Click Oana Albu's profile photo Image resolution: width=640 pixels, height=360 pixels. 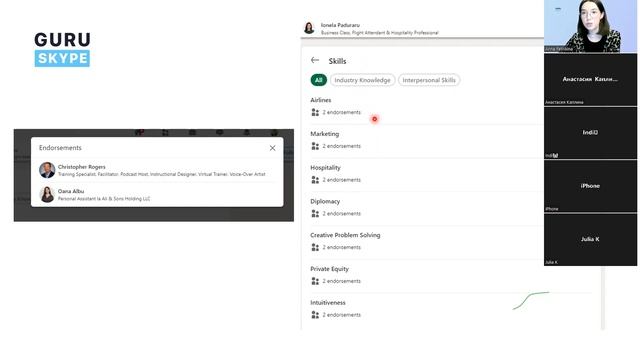pyautogui.click(x=47, y=194)
